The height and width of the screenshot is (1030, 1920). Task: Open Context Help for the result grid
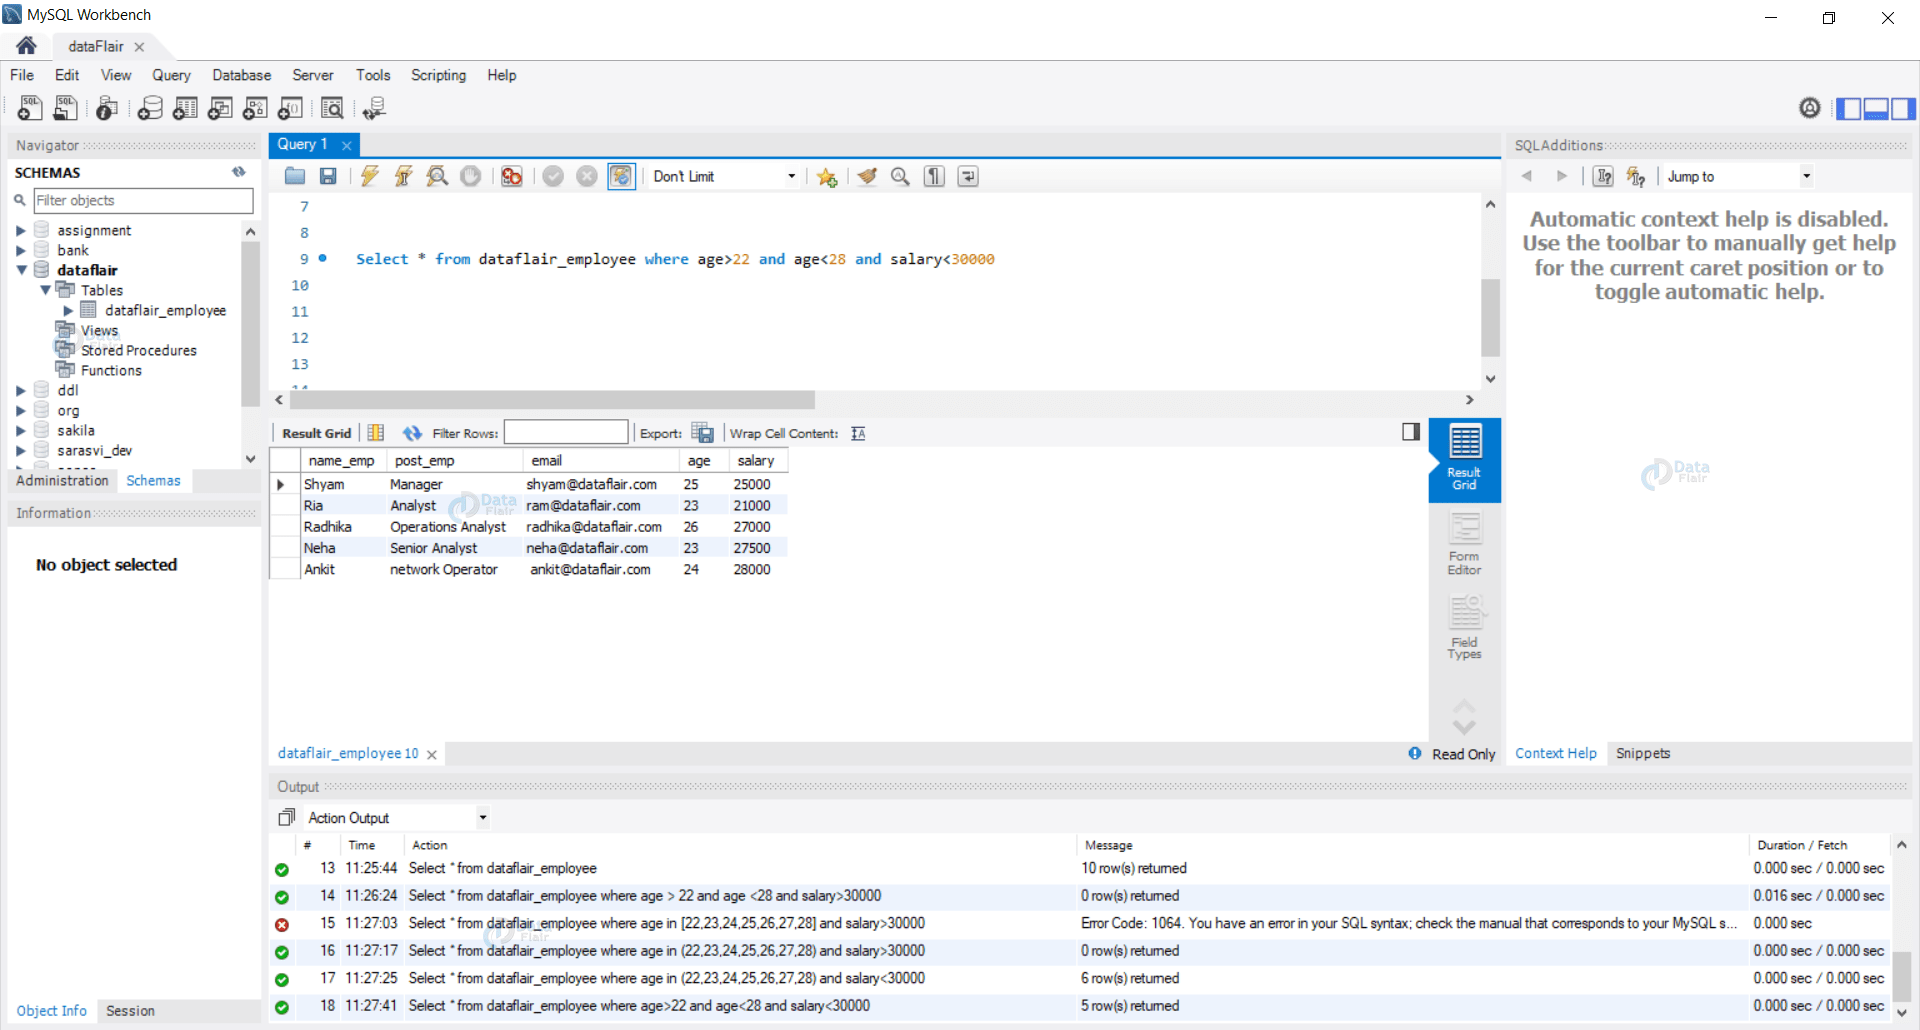click(x=1556, y=753)
